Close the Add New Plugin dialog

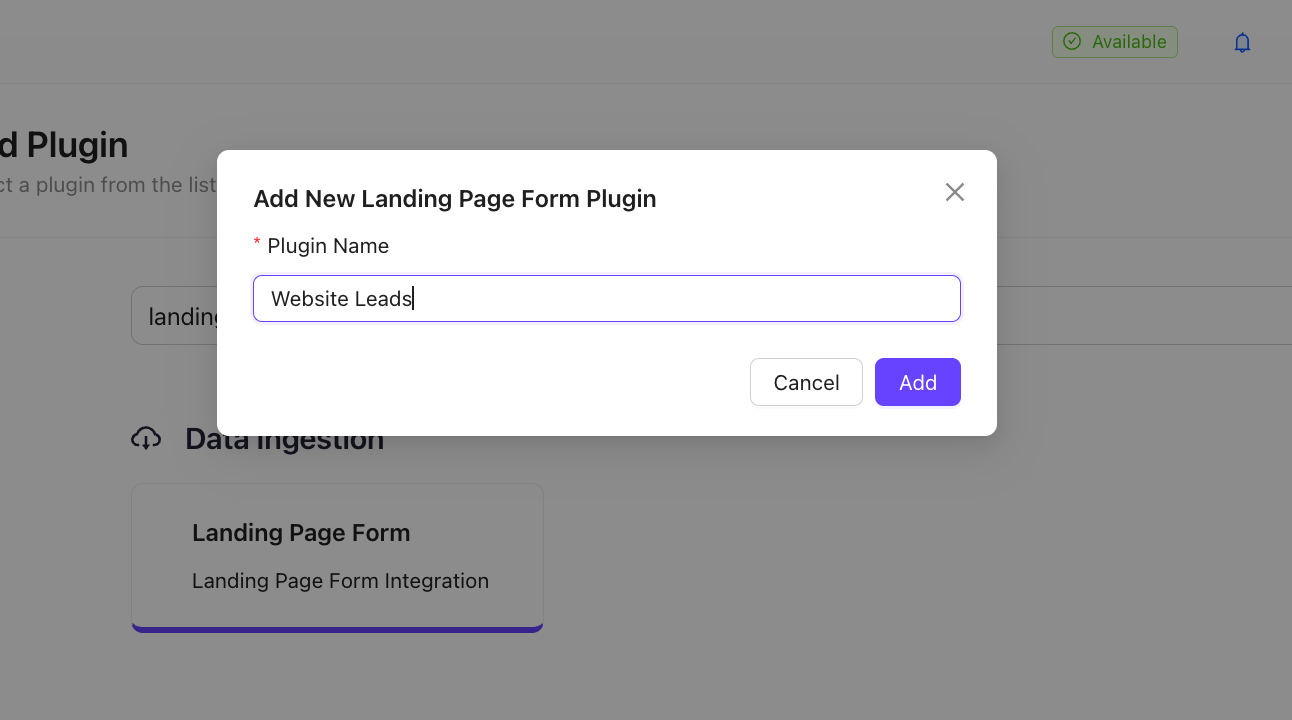(x=954, y=192)
